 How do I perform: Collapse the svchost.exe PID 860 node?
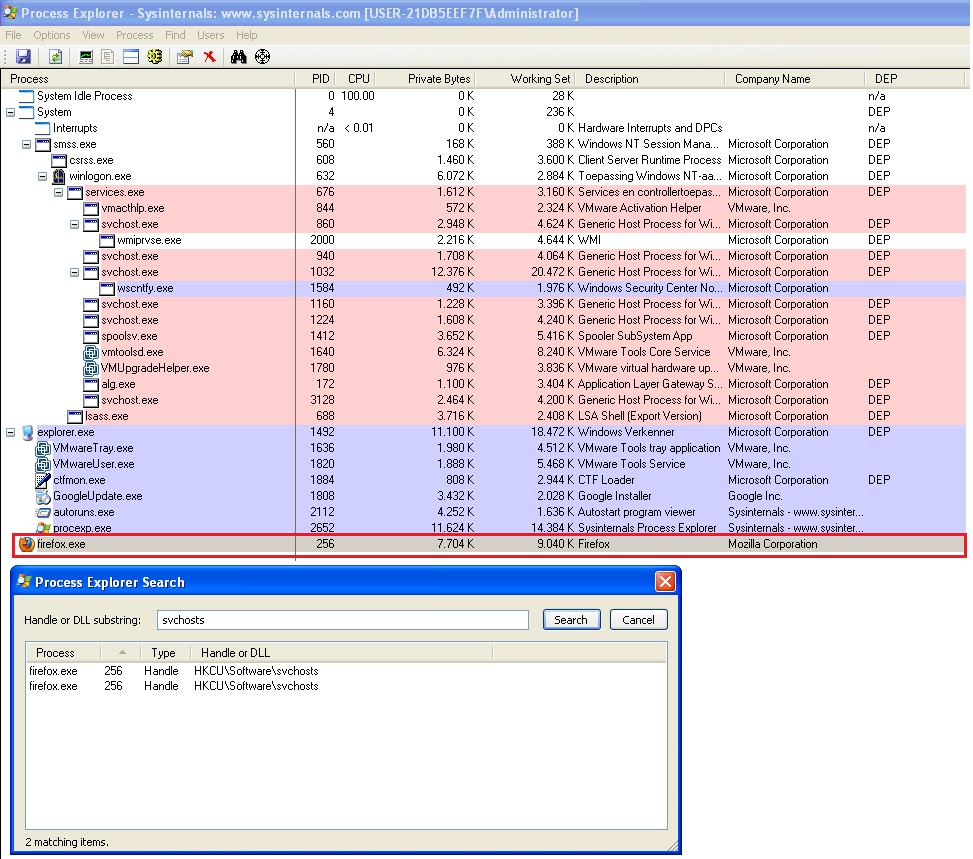[x=75, y=225]
